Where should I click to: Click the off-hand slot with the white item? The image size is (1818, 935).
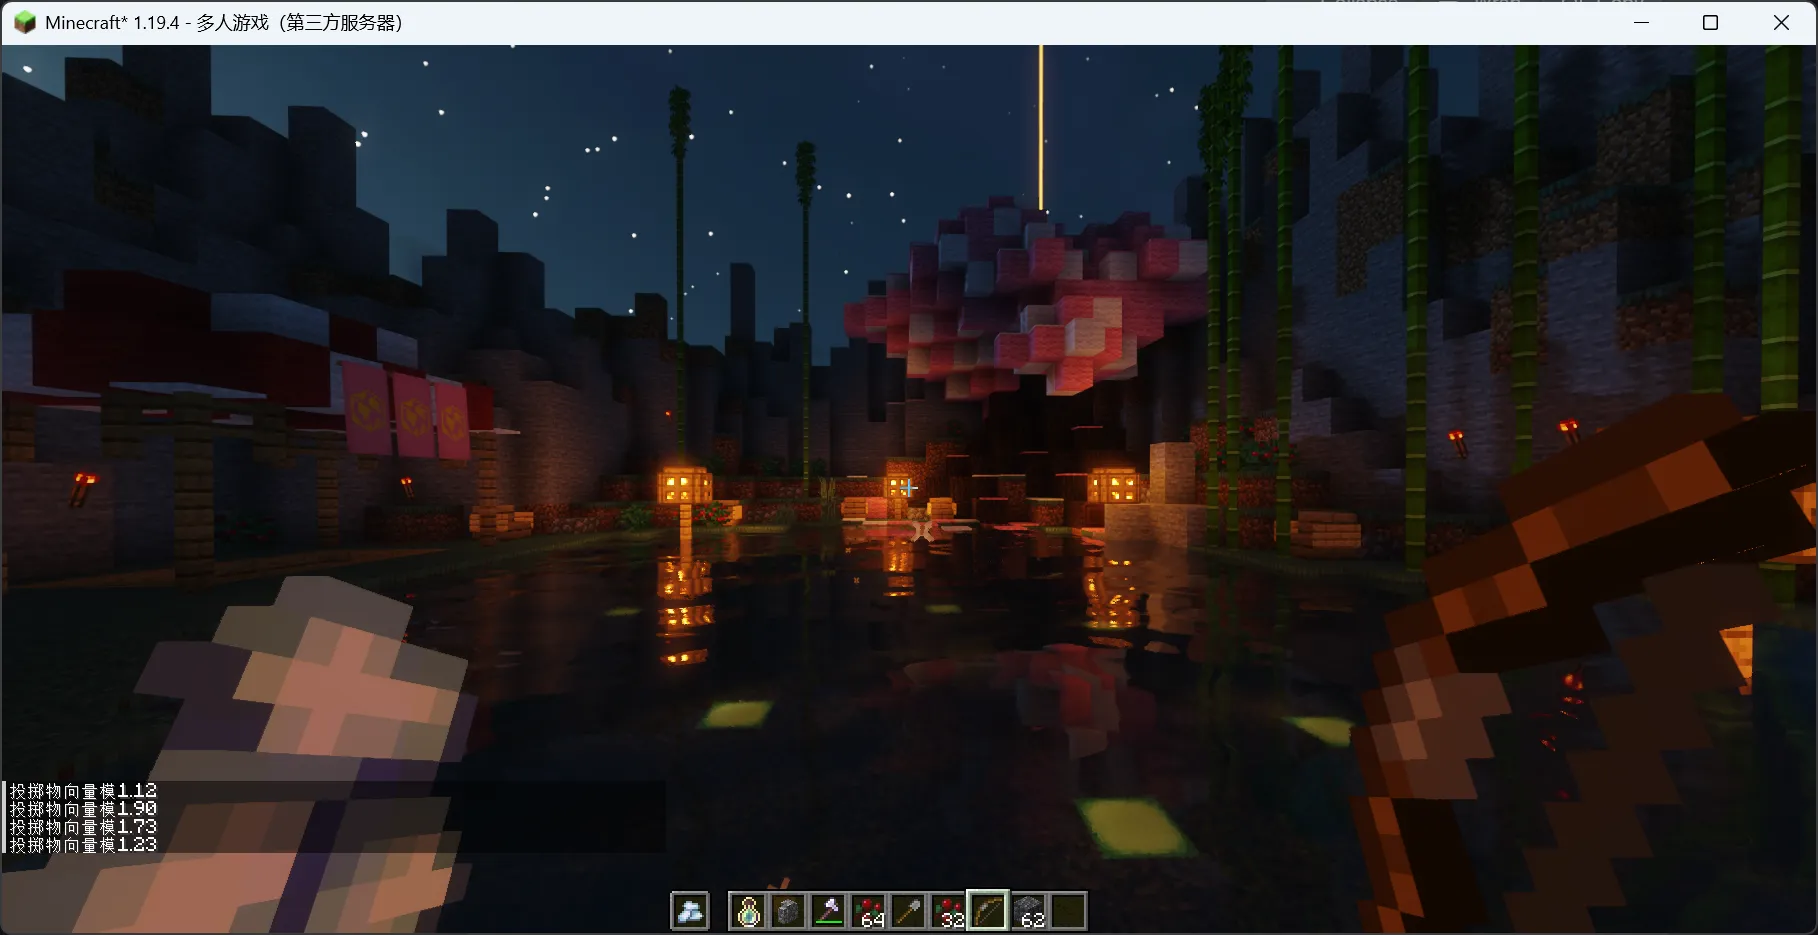click(x=690, y=911)
